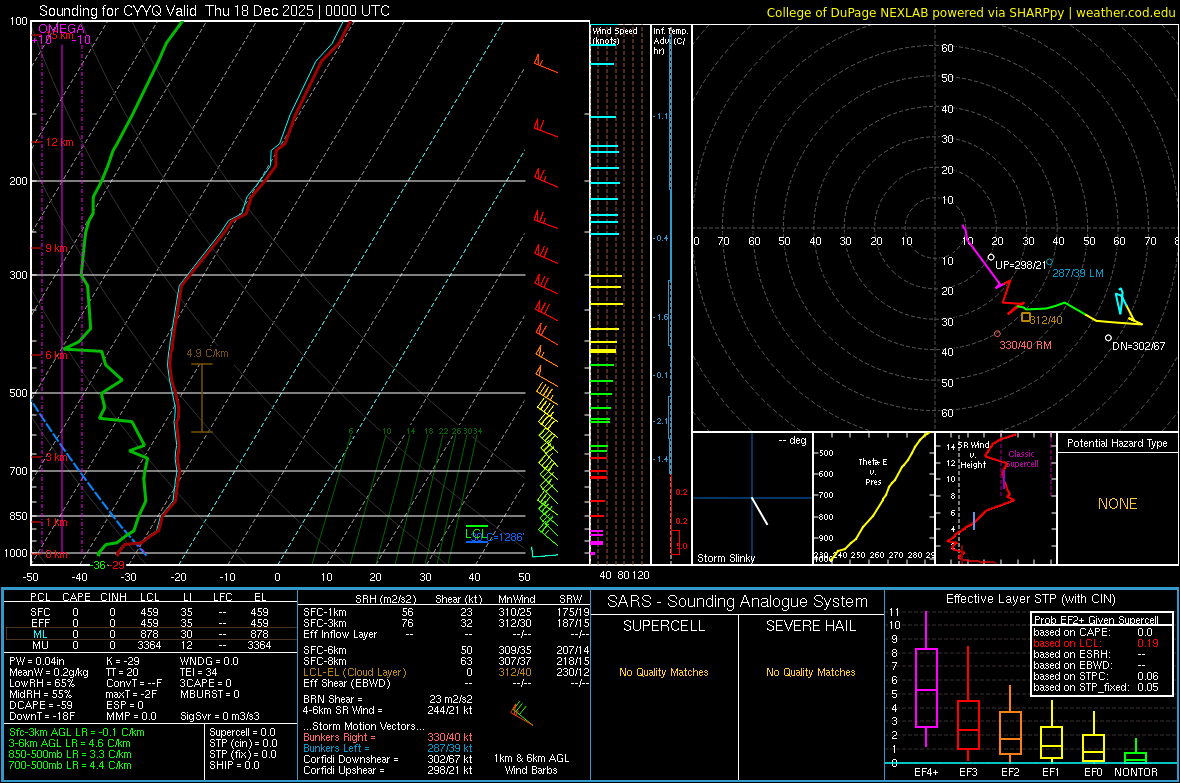Click the 'Prob EF2+ Given Supercell' legend header

click(x=1096, y=620)
